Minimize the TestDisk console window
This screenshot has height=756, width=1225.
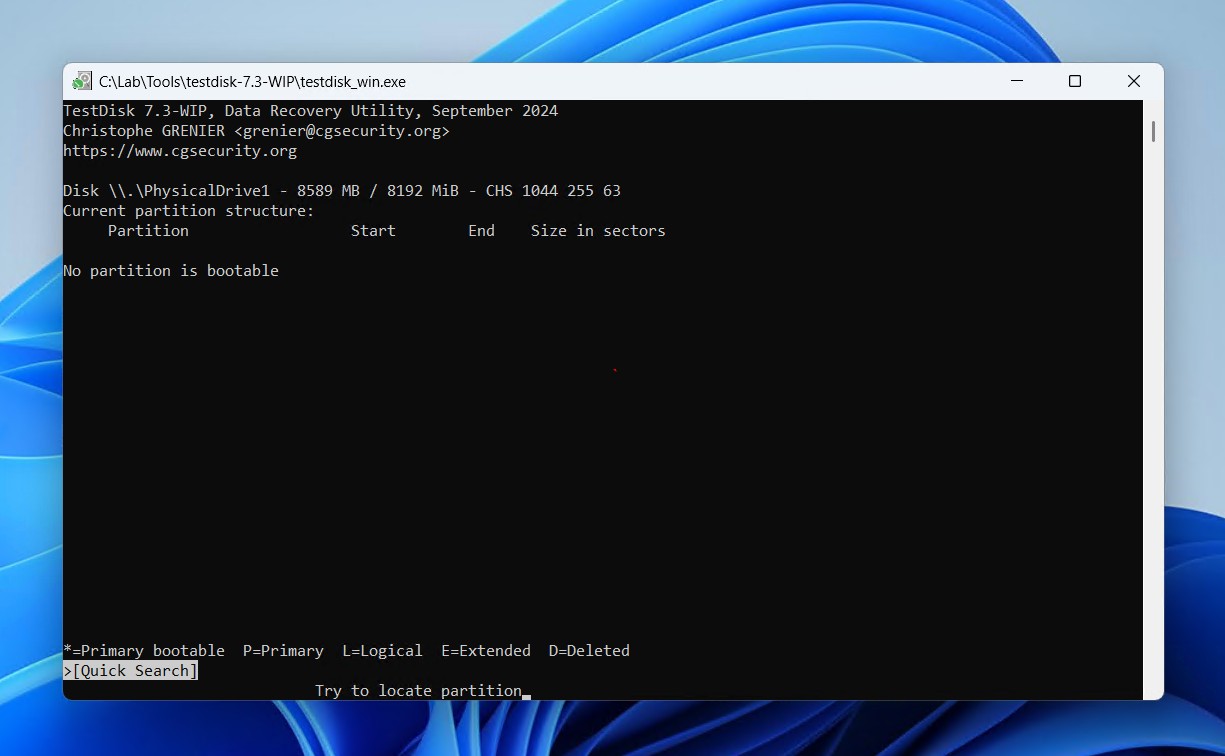pyautogui.click(x=1016, y=82)
